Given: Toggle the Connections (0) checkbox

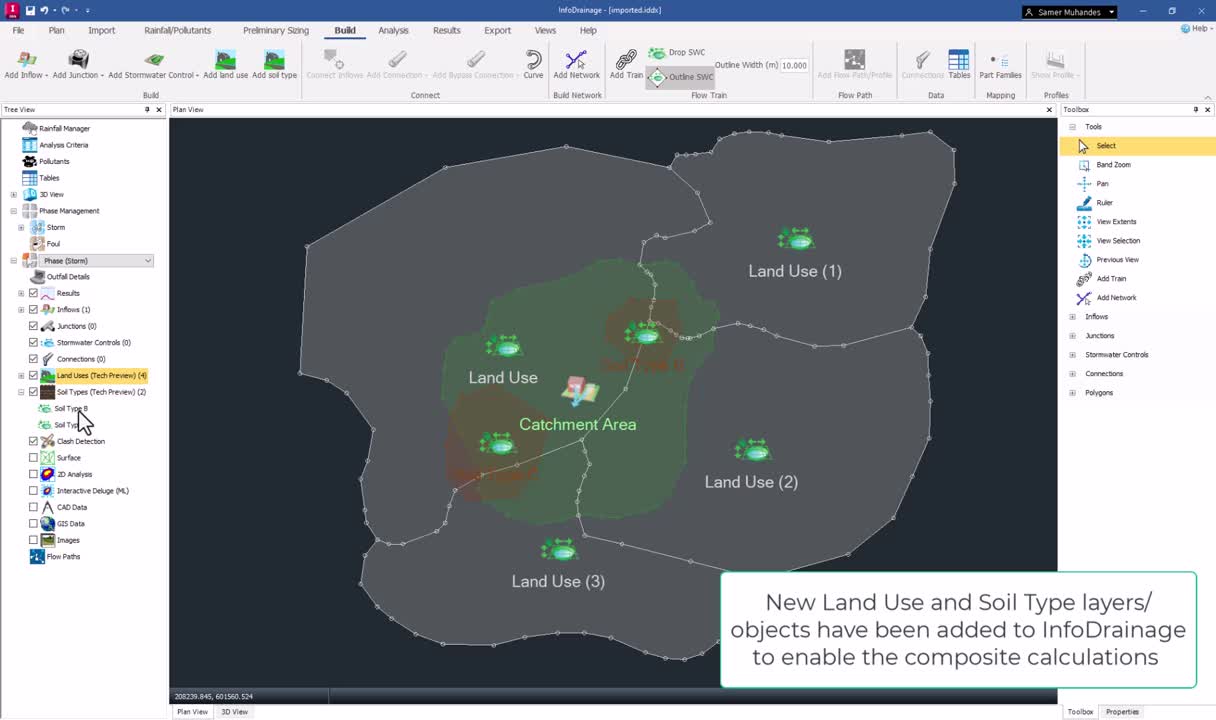Looking at the screenshot, I should click(33, 359).
